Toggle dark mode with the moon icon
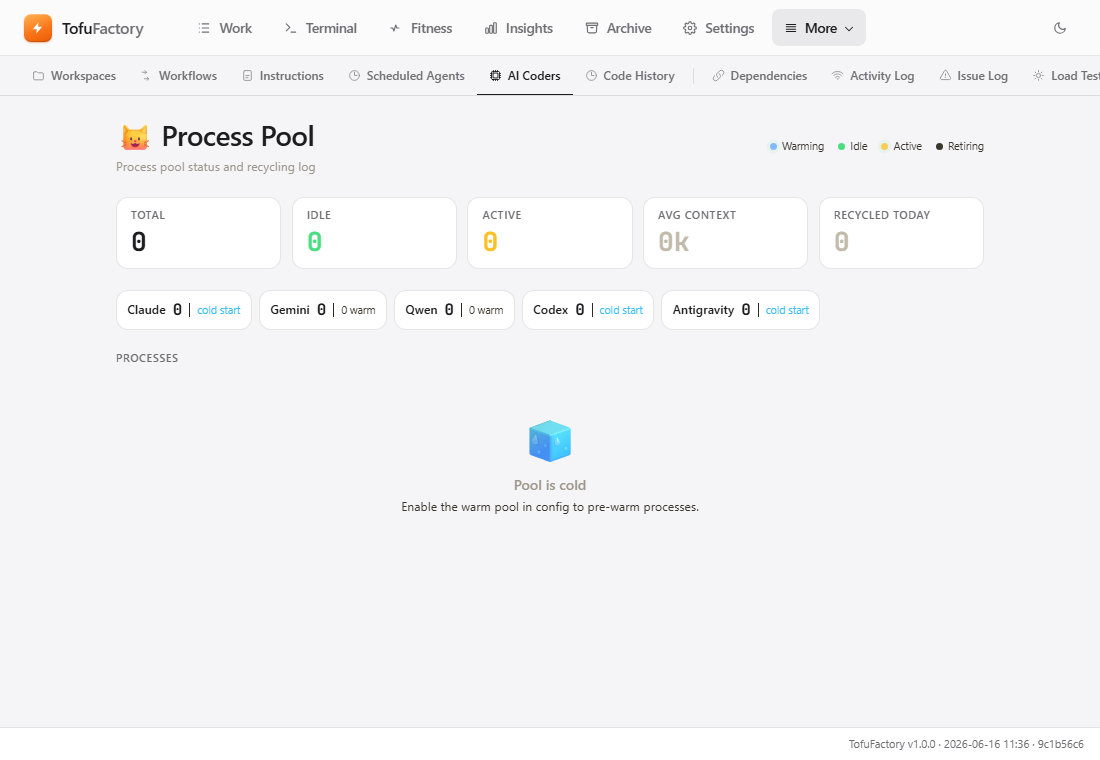 (x=1060, y=28)
